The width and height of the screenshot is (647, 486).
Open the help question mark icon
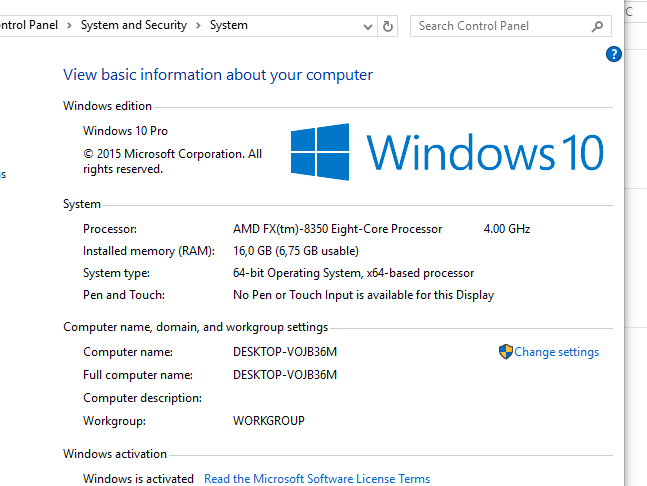click(614, 54)
